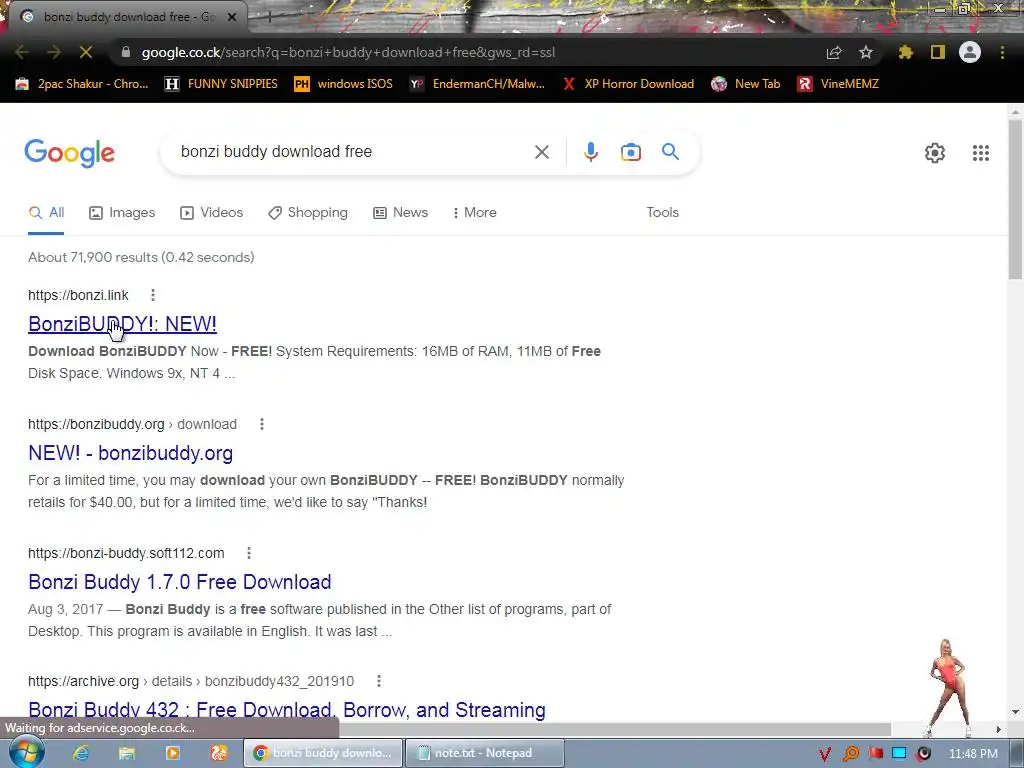
Task: Open the Bonzi Buddy 432 archive link
Action: tap(287, 710)
